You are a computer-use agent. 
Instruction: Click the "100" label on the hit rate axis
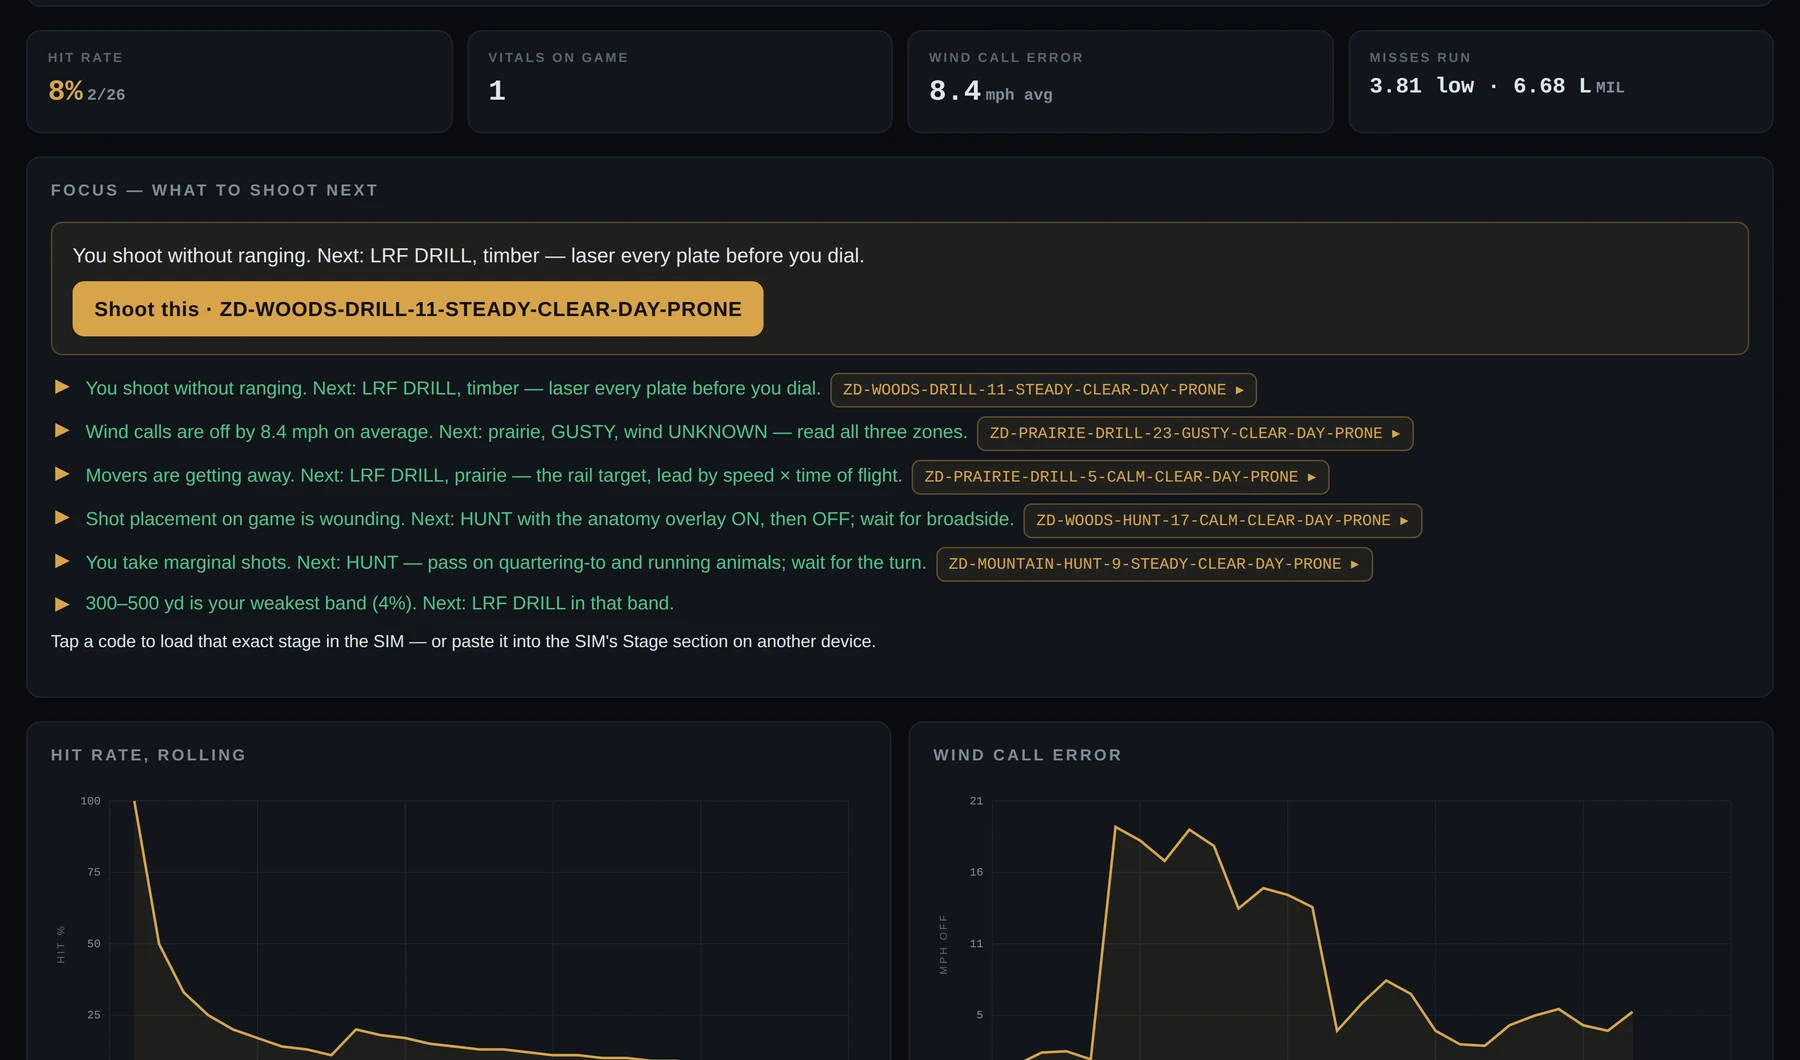pos(90,801)
